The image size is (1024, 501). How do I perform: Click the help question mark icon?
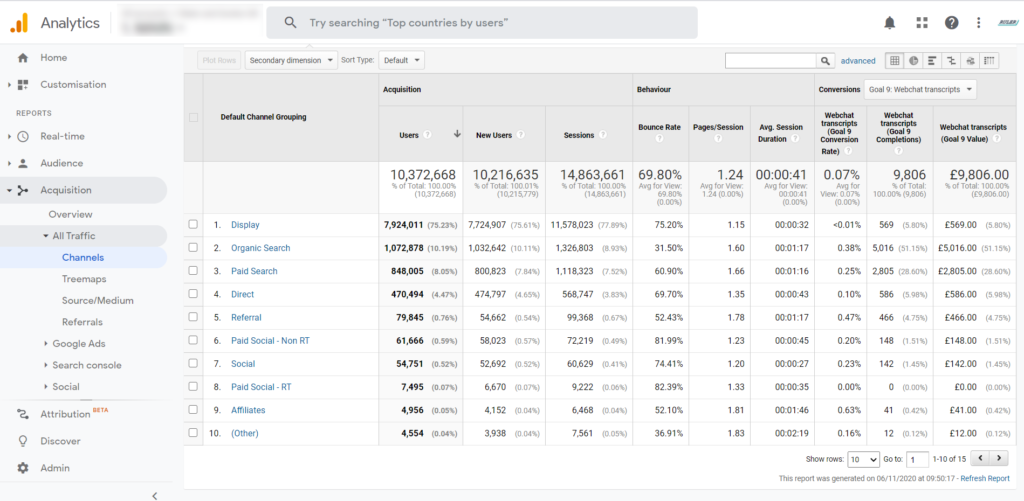pyautogui.click(x=951, y=23)
